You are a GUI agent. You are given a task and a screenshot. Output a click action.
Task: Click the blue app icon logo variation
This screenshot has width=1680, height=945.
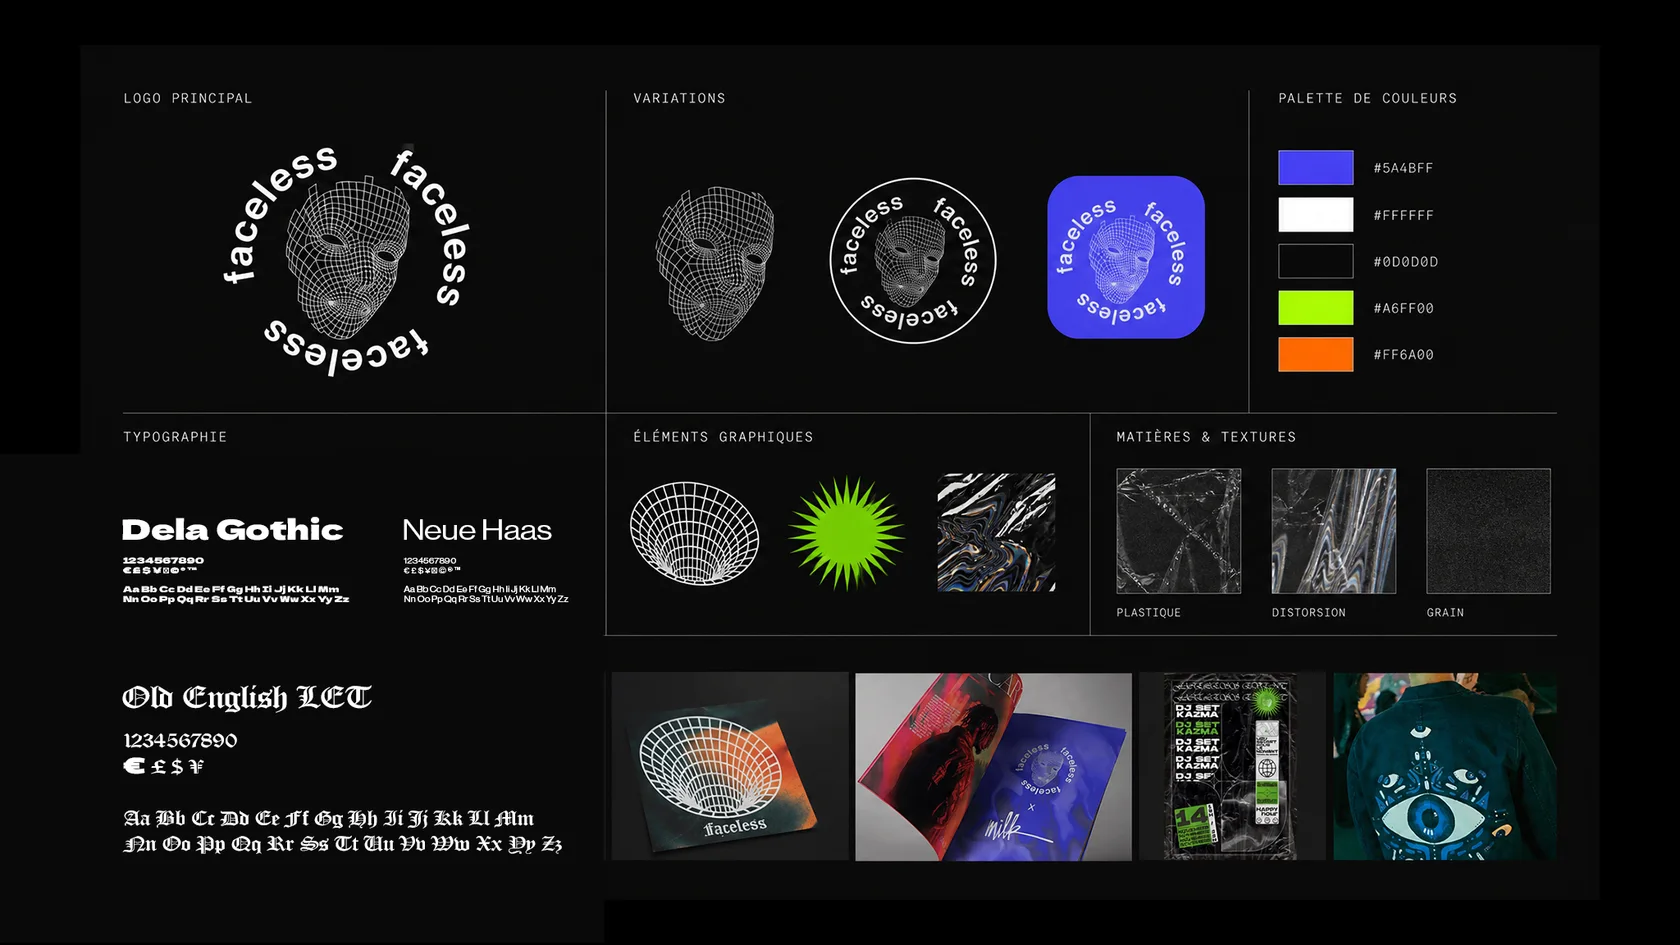pos(1126,257)
